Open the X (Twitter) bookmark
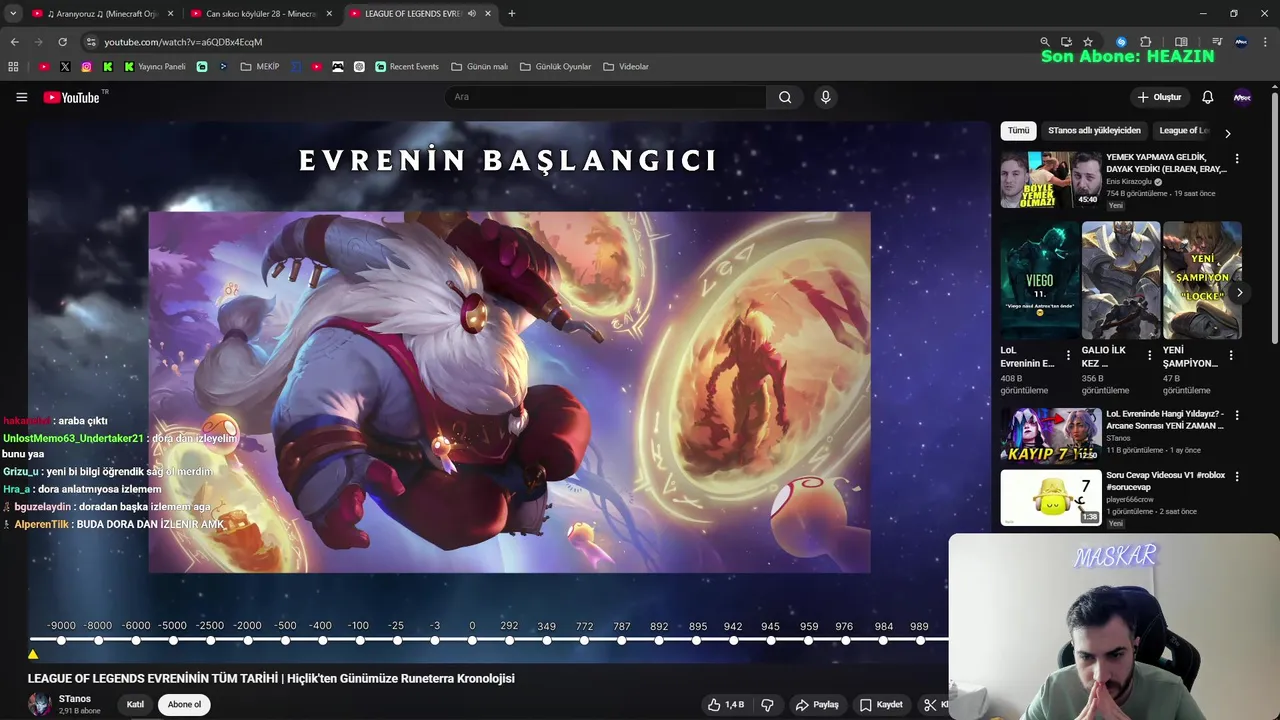The image size is (1280, 720). 65,67
